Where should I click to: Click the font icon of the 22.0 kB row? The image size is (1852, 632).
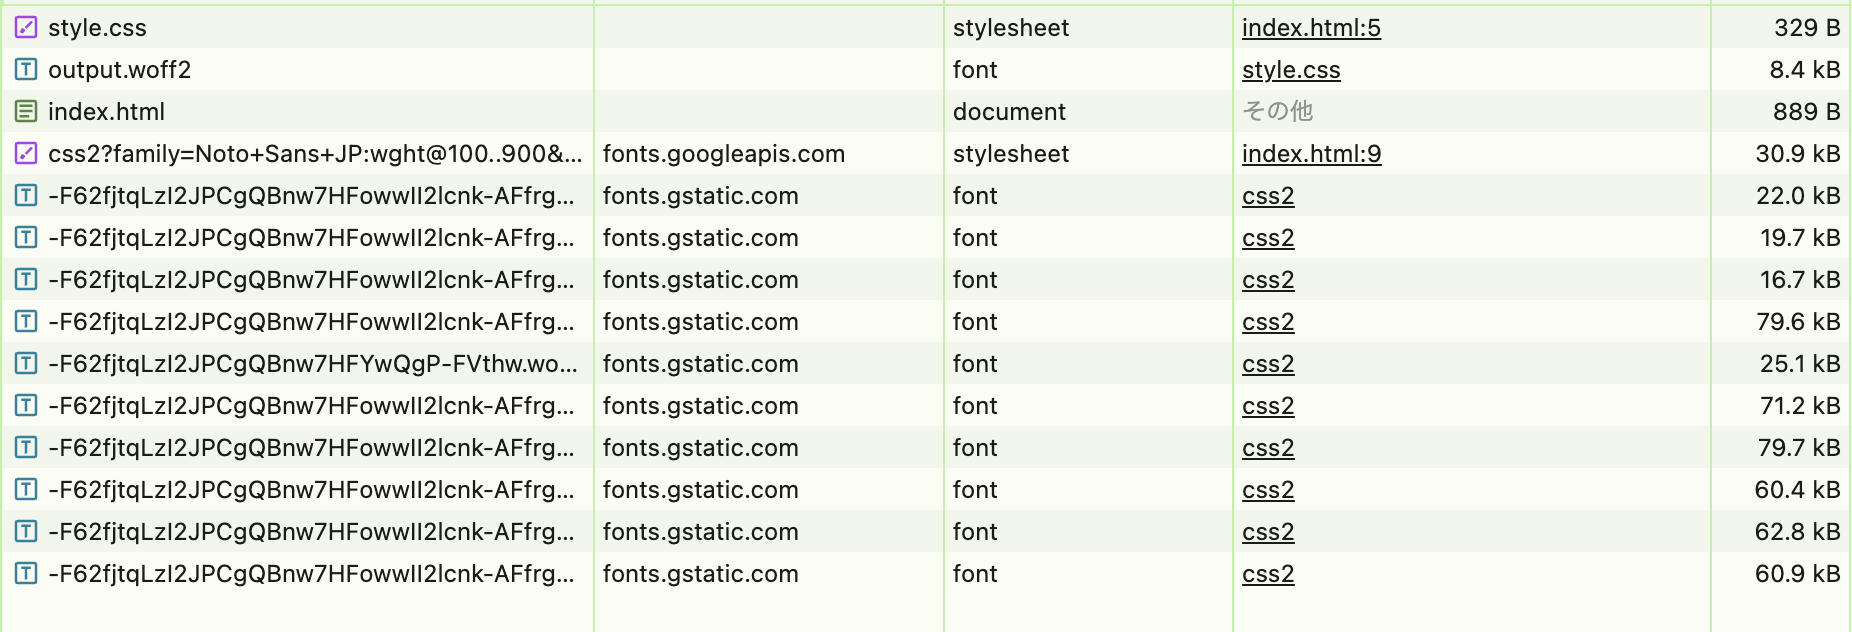(x=26, y=195)
